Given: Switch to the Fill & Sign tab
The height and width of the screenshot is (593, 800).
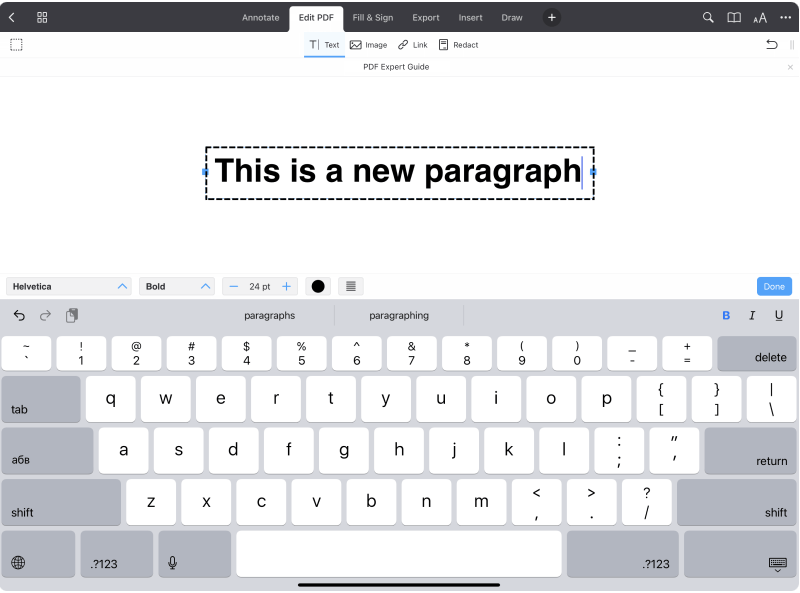Looking at the screenshot, I should click(x=373, y=18).
